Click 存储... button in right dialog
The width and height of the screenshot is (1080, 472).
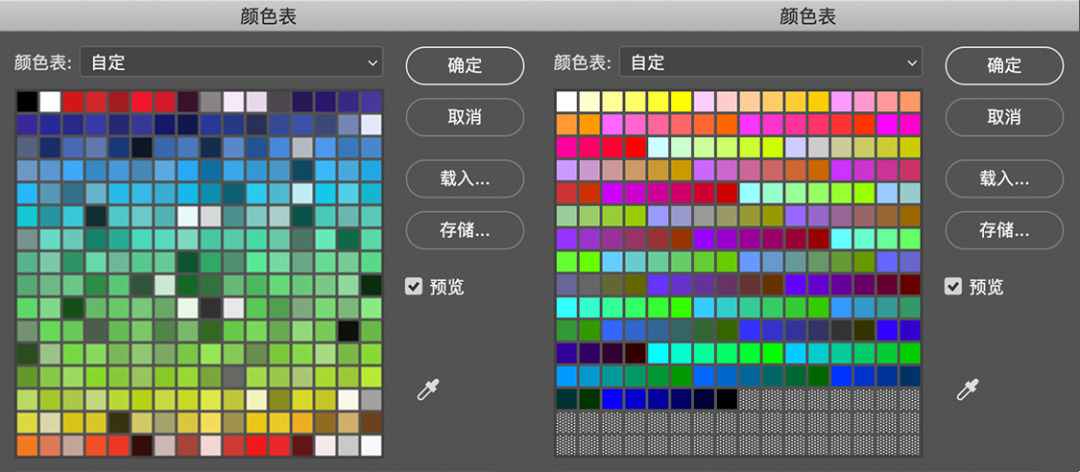(1004, 230)
